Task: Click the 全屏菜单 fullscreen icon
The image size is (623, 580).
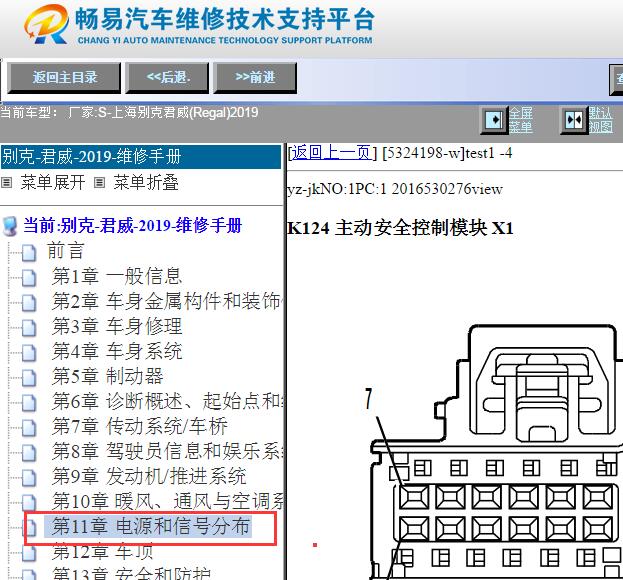Action: [x=494, y=120]
